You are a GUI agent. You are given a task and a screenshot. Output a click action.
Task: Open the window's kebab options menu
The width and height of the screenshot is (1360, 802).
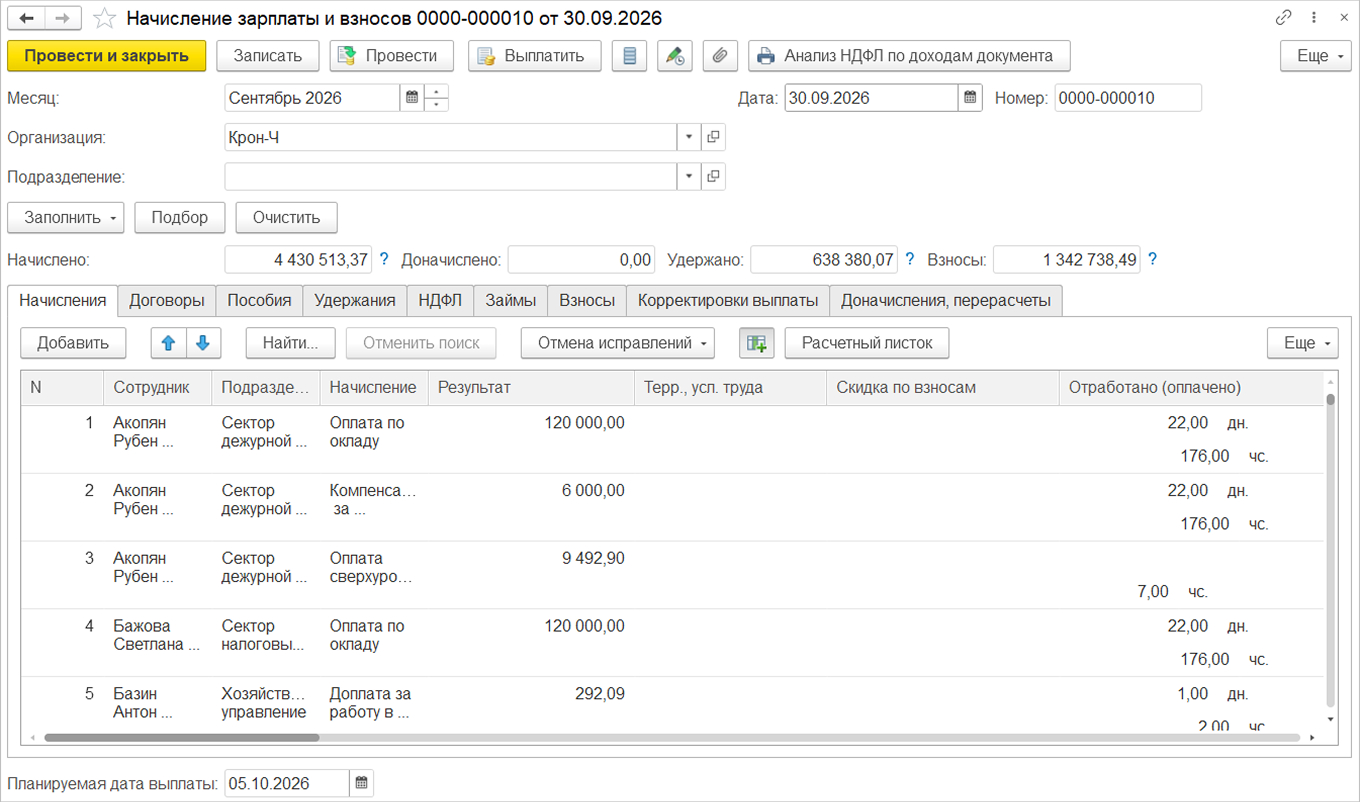[x=1313, y=18]
